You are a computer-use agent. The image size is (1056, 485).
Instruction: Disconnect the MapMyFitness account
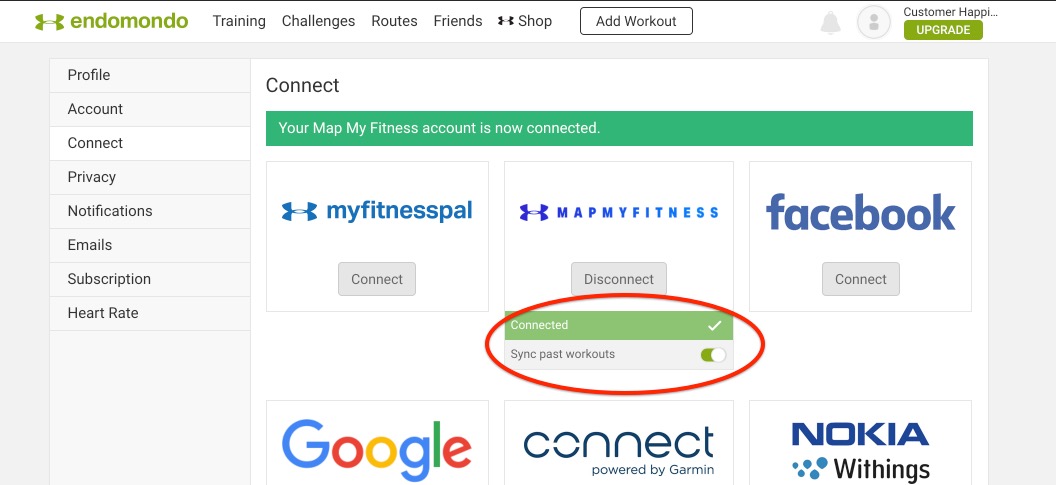click(x=619, y=279)
